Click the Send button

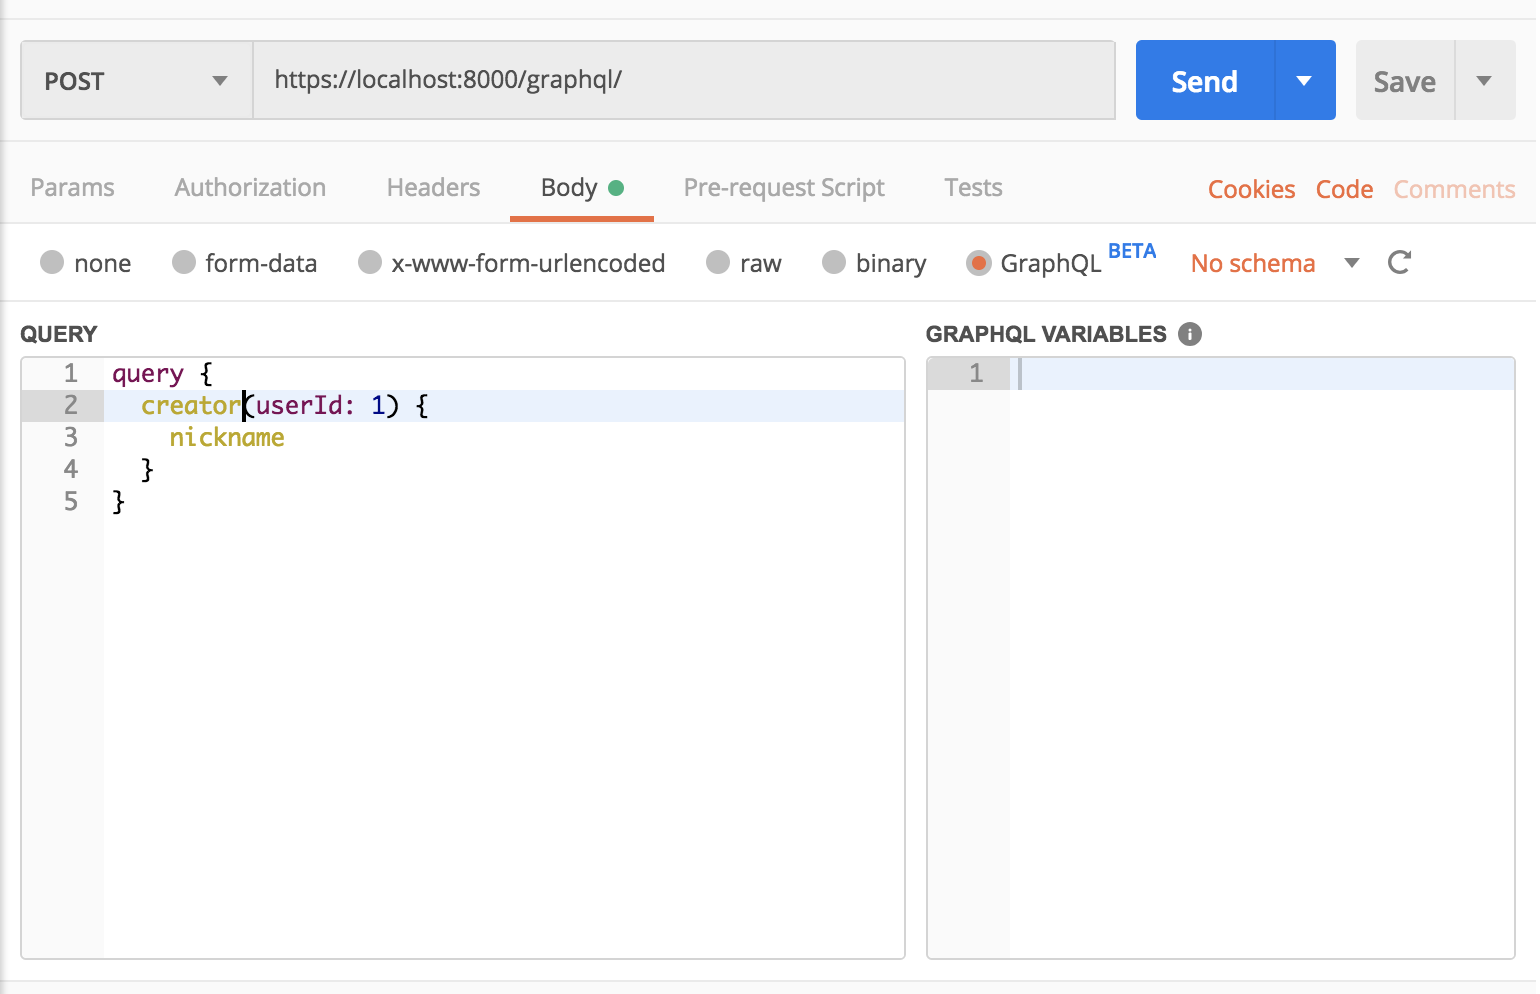(1205, 81)
